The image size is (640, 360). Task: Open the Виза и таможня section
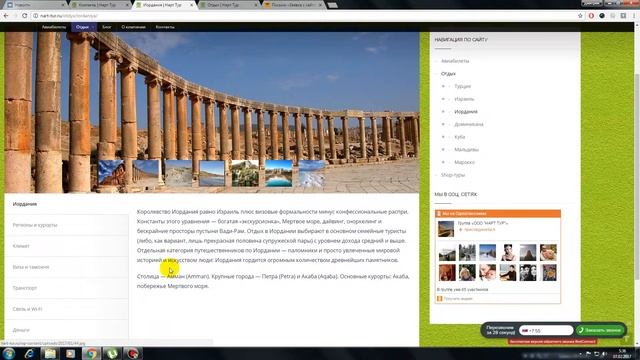coord(67,267)
